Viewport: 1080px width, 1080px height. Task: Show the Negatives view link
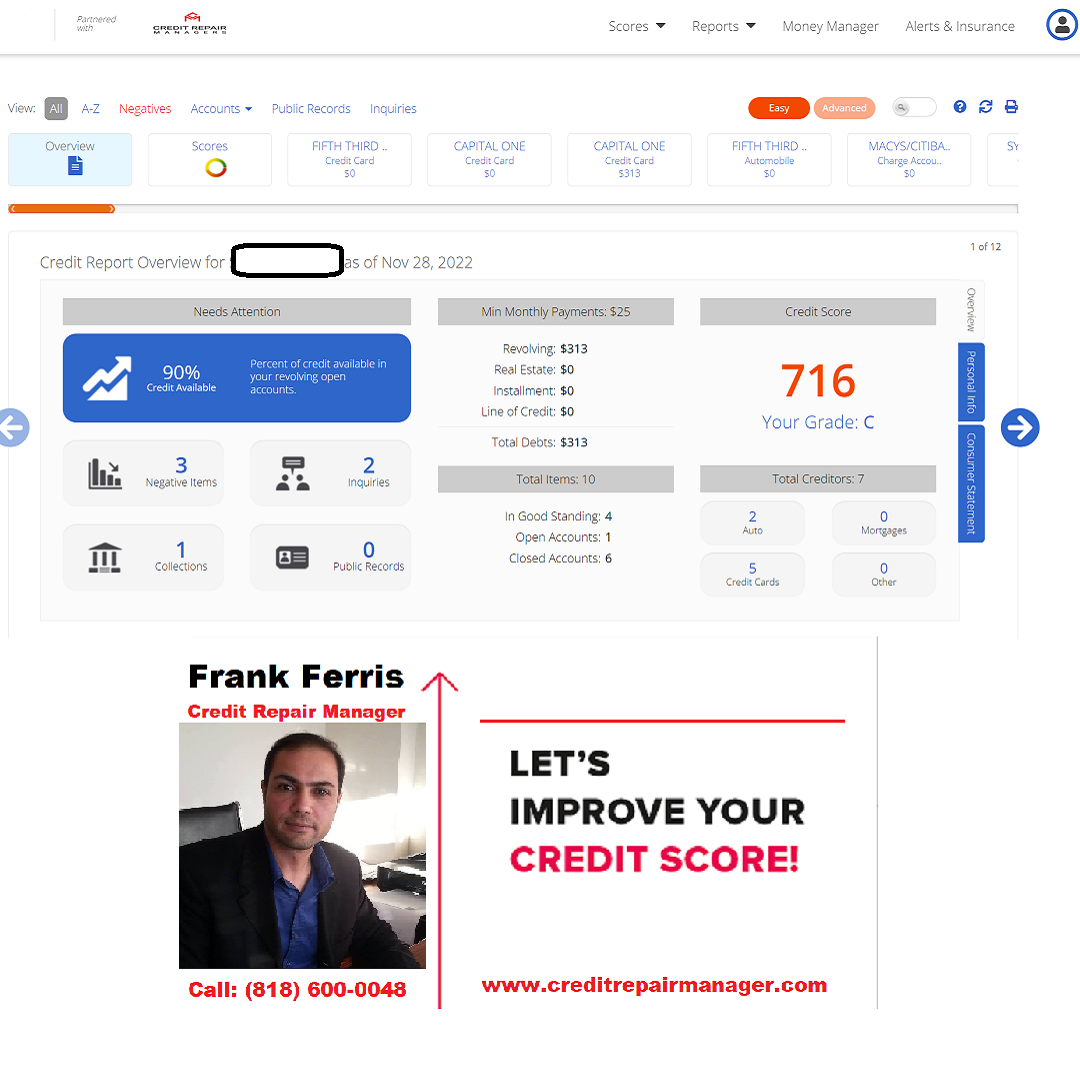[145, 109]
